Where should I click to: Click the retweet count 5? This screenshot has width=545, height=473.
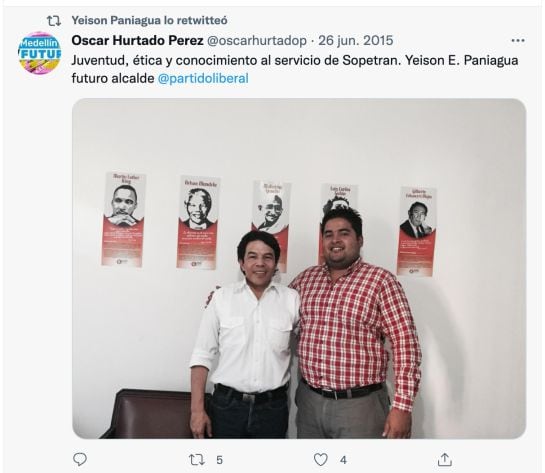pyautogui.click(x=219, y=460)
